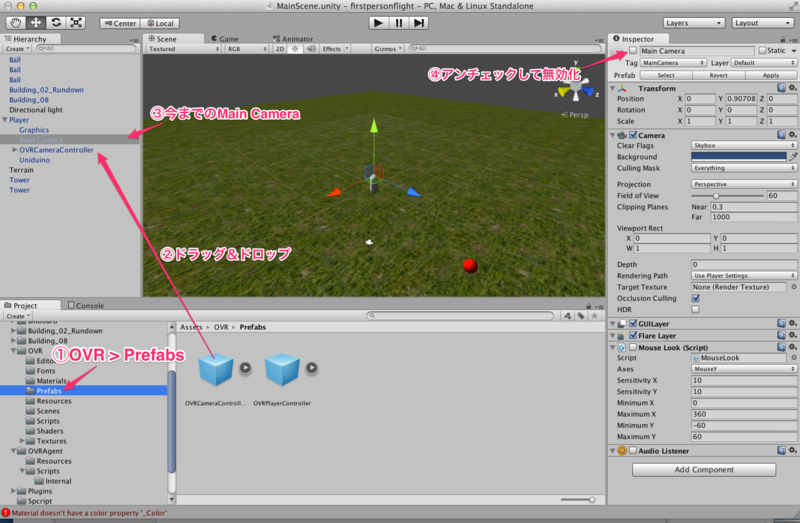The height and width of the screenshot is (523, 800).
Task: Toggle the Main Camera active checkbox
Action: (x=633, y=50)
